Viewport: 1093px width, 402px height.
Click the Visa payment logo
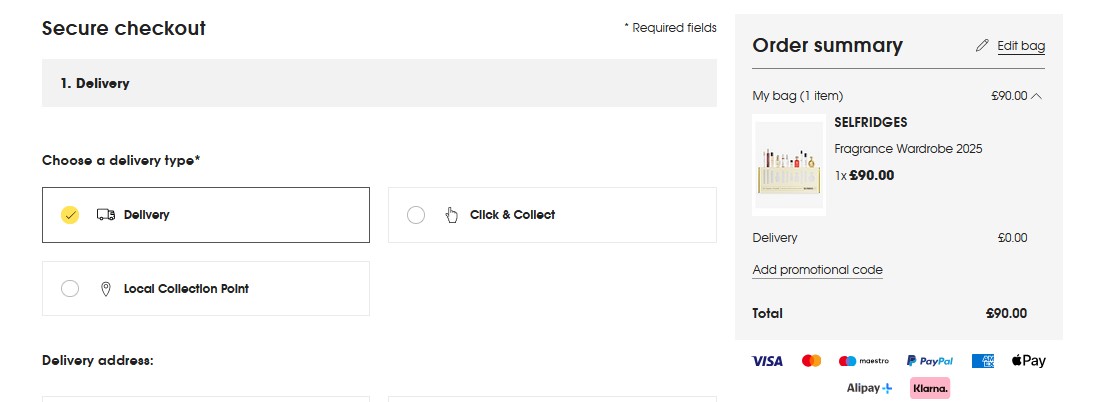click(x=767, y=361)
